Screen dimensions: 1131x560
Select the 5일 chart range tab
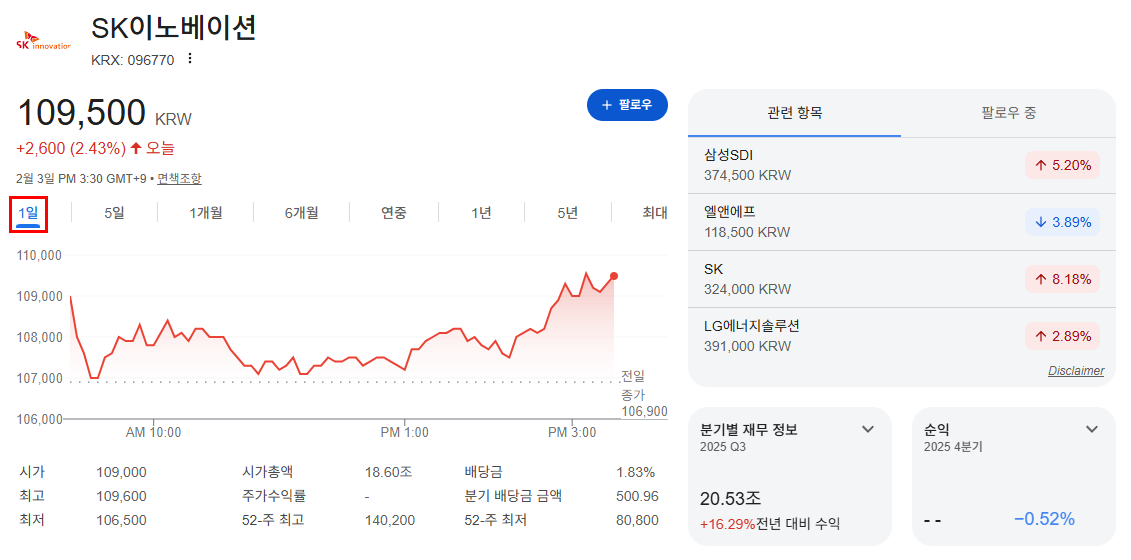(x=114, y=213)
